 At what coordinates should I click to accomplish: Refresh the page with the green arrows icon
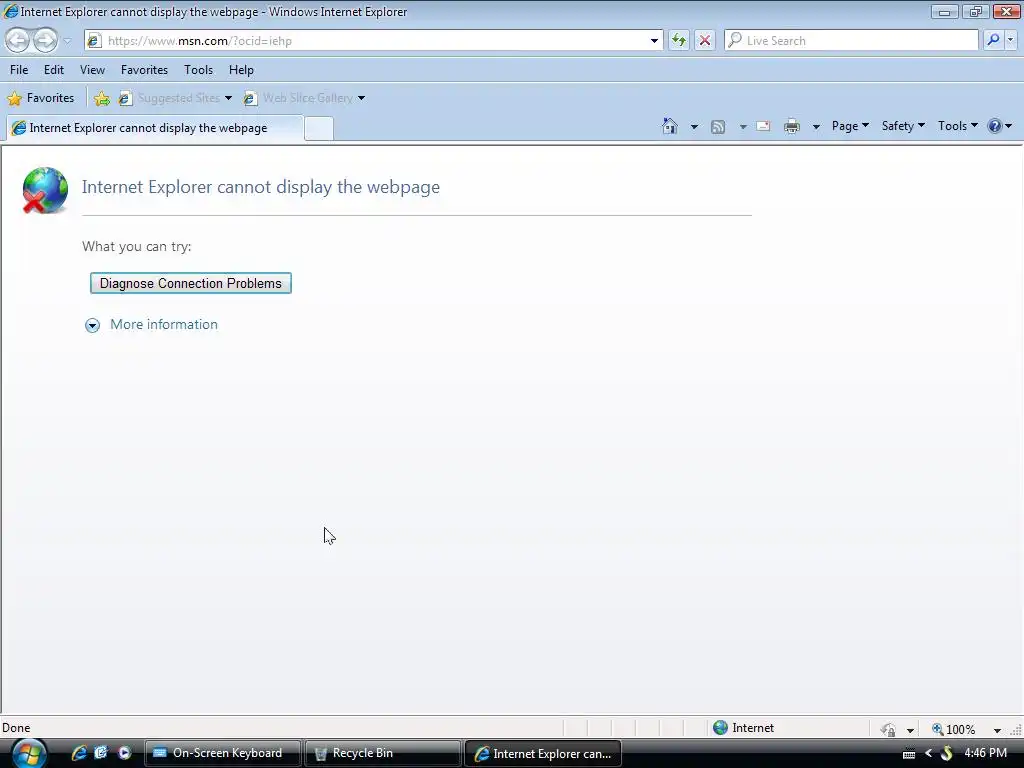click(679, 40)
